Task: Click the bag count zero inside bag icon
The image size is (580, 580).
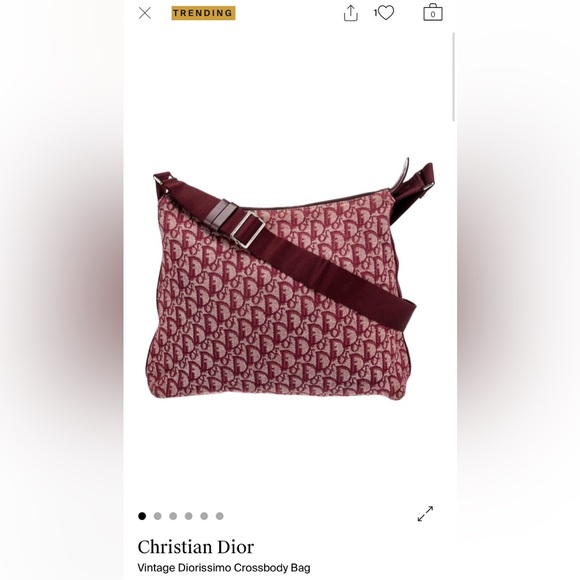Action: pos(433,15)
